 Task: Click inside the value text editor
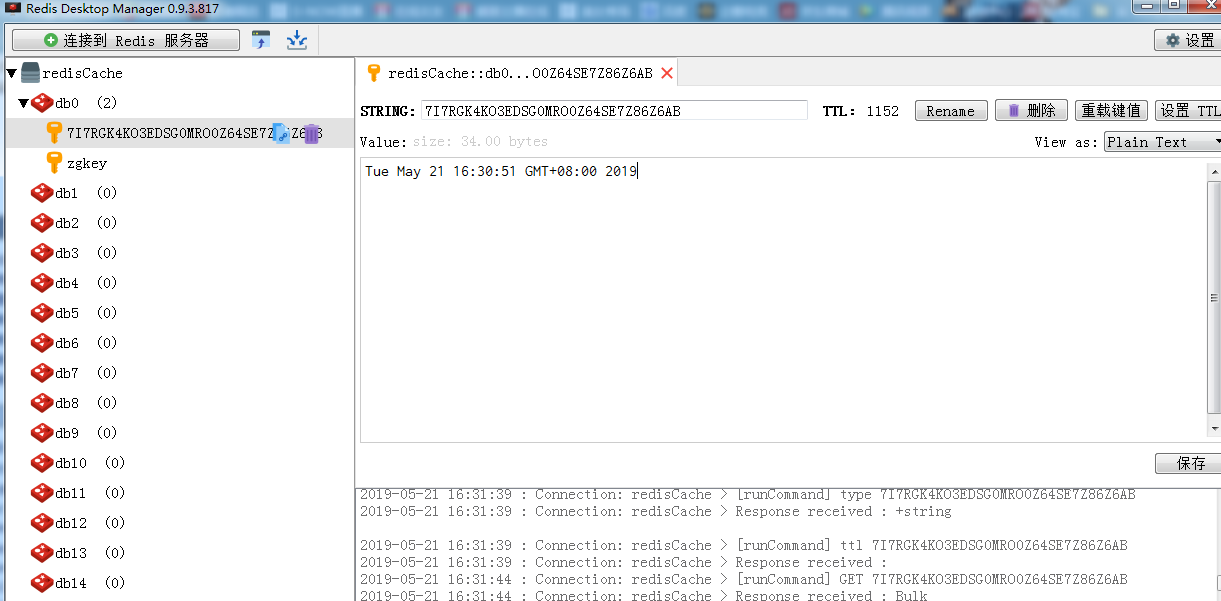(x=783, y=300)
